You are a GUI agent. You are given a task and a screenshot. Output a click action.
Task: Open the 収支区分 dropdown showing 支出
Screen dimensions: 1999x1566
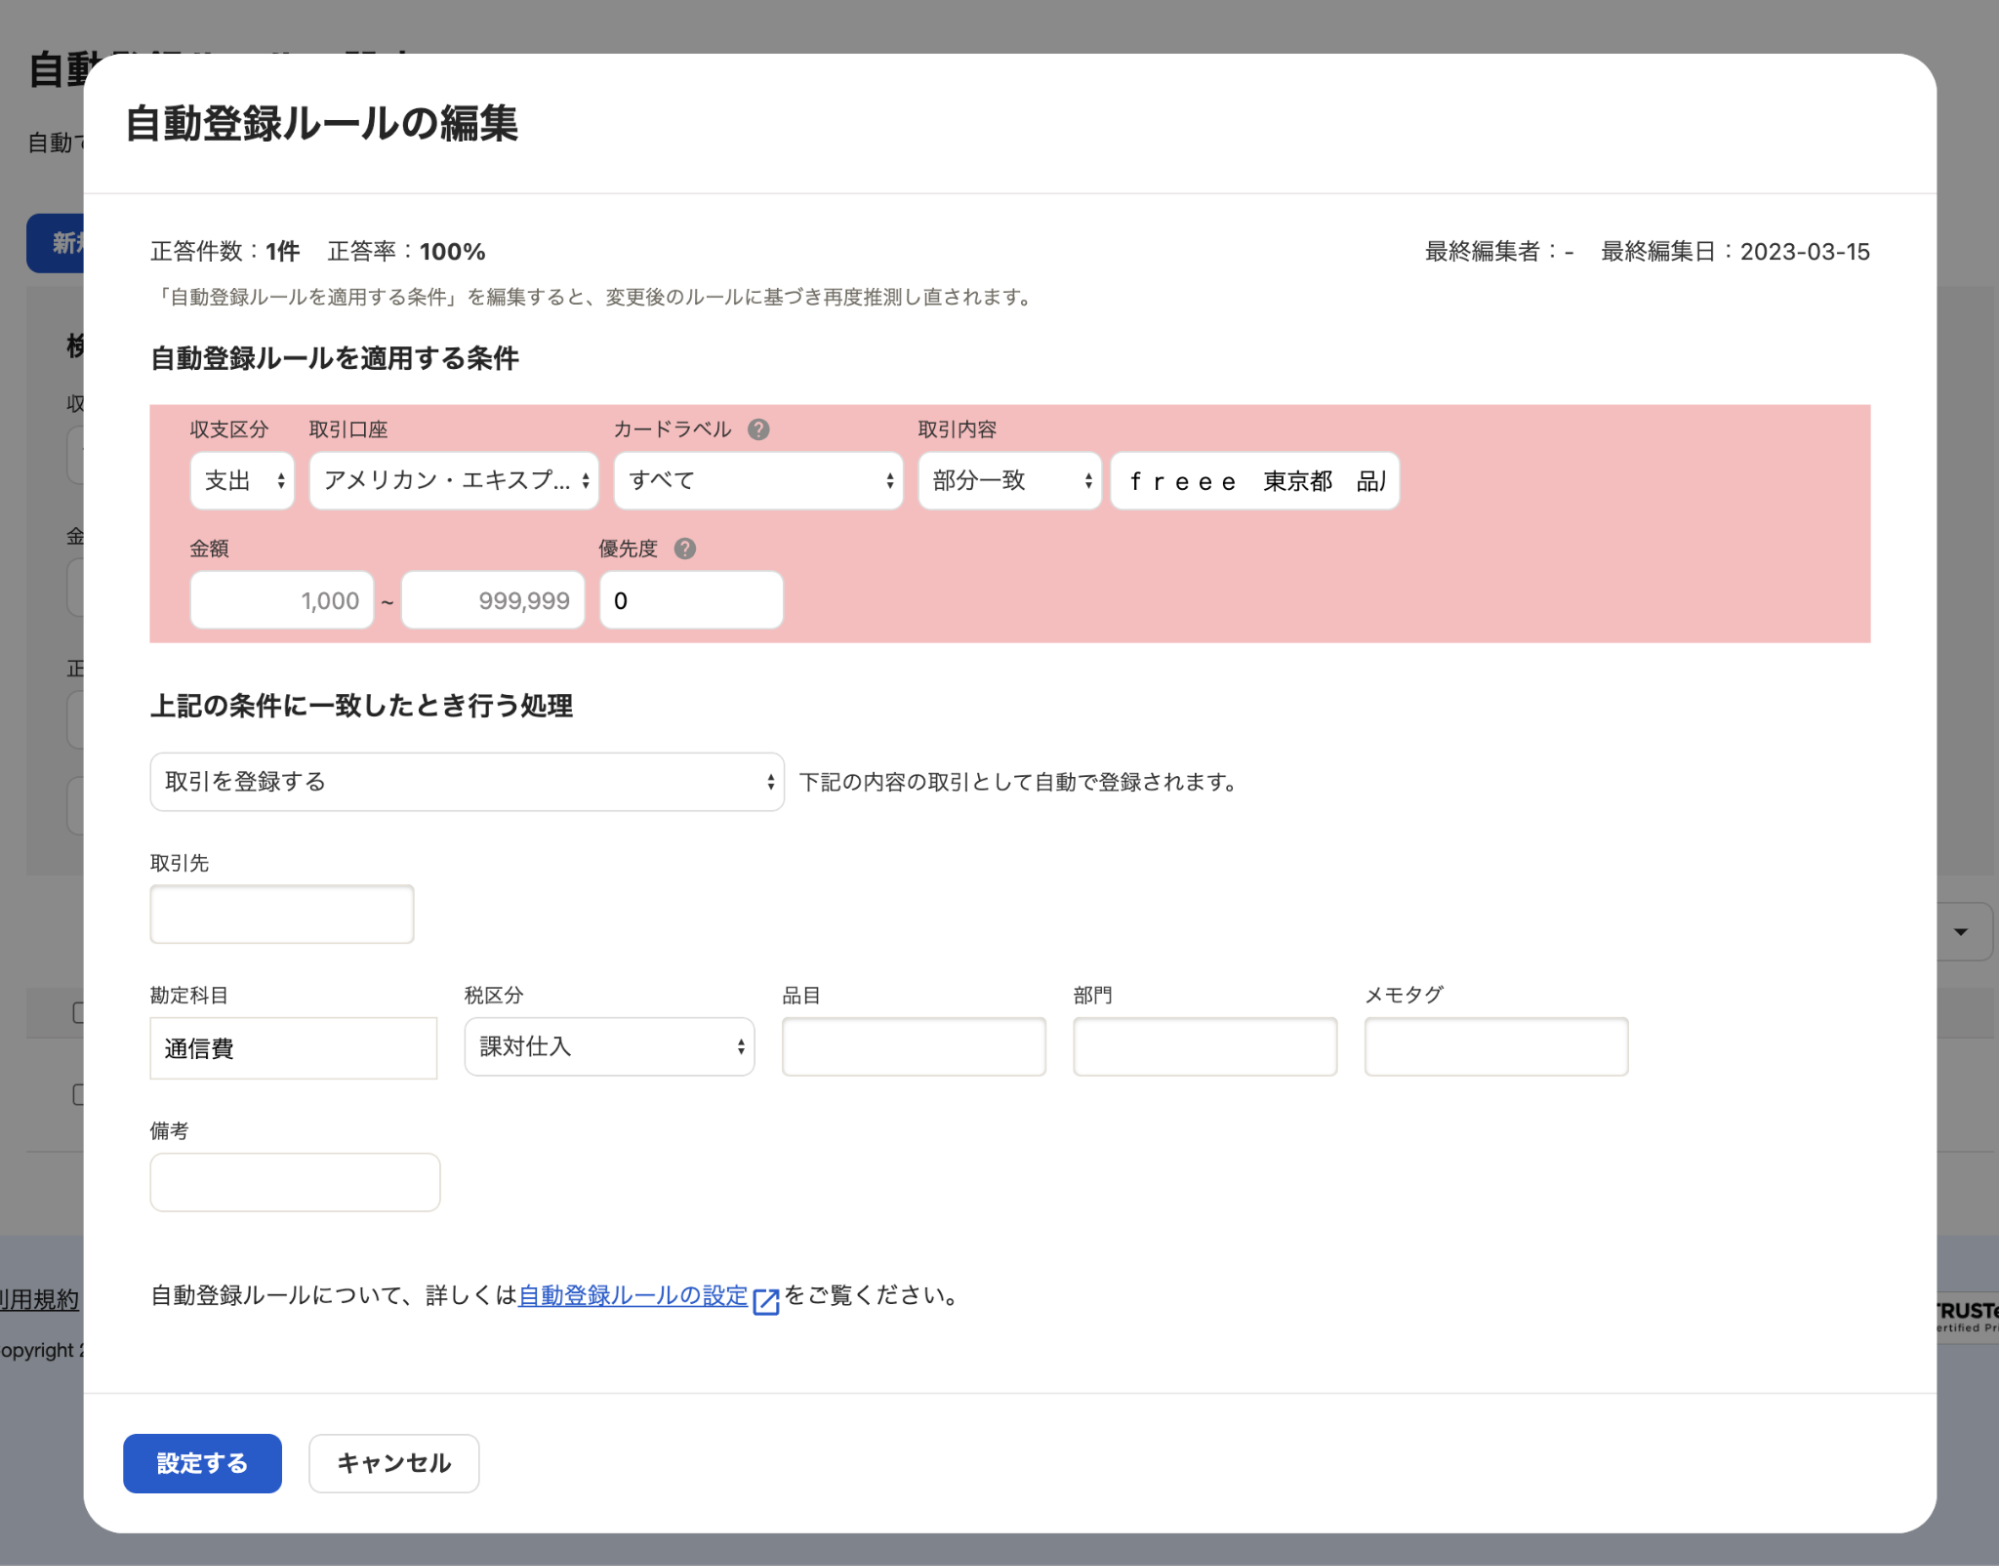242,481
